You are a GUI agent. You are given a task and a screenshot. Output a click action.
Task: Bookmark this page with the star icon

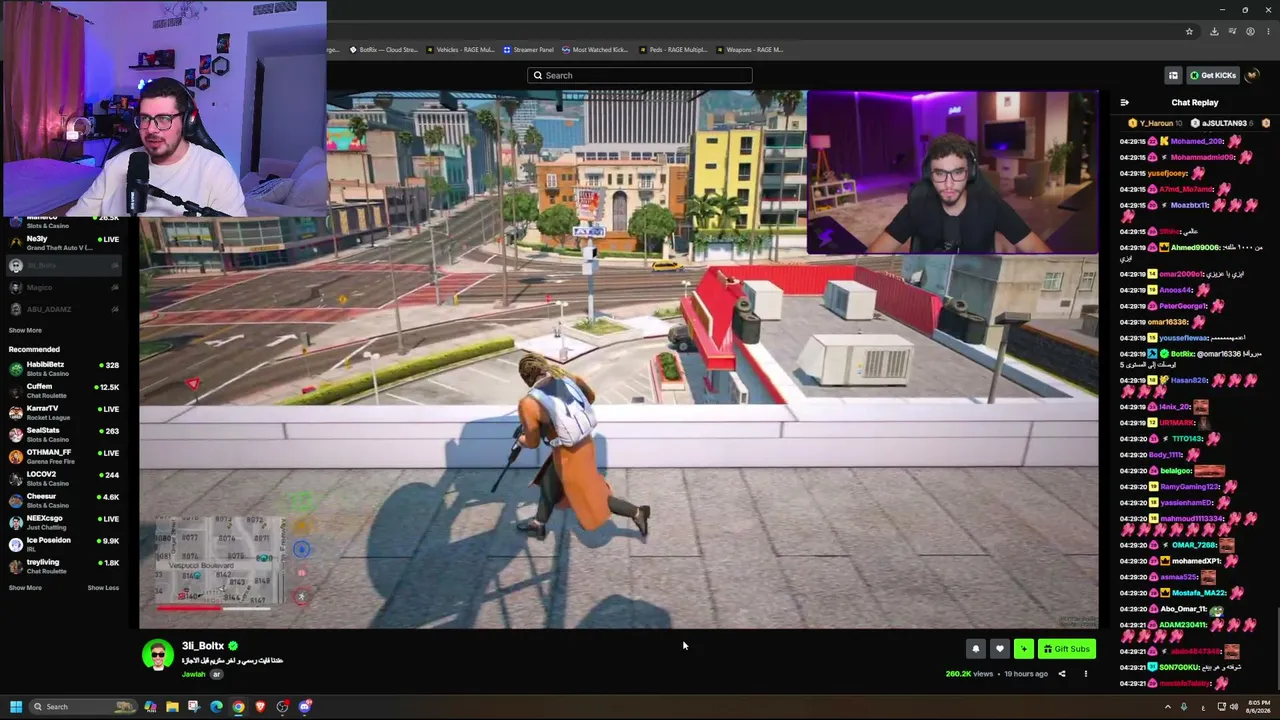(x=1189, y=31)
